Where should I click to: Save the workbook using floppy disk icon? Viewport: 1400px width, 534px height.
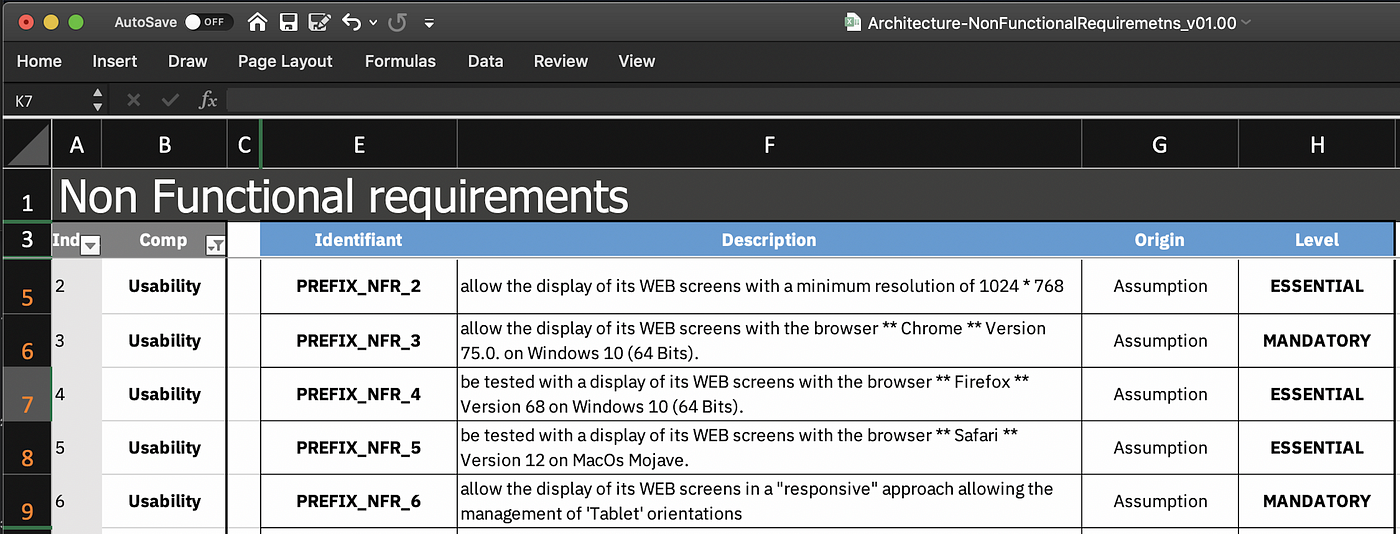[x=289, y=22]
